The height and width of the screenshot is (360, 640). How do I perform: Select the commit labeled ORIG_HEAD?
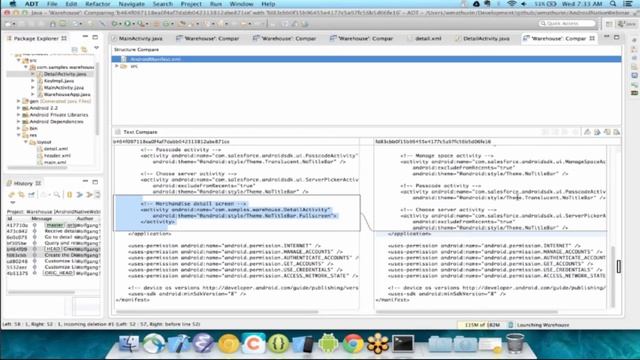53,273
